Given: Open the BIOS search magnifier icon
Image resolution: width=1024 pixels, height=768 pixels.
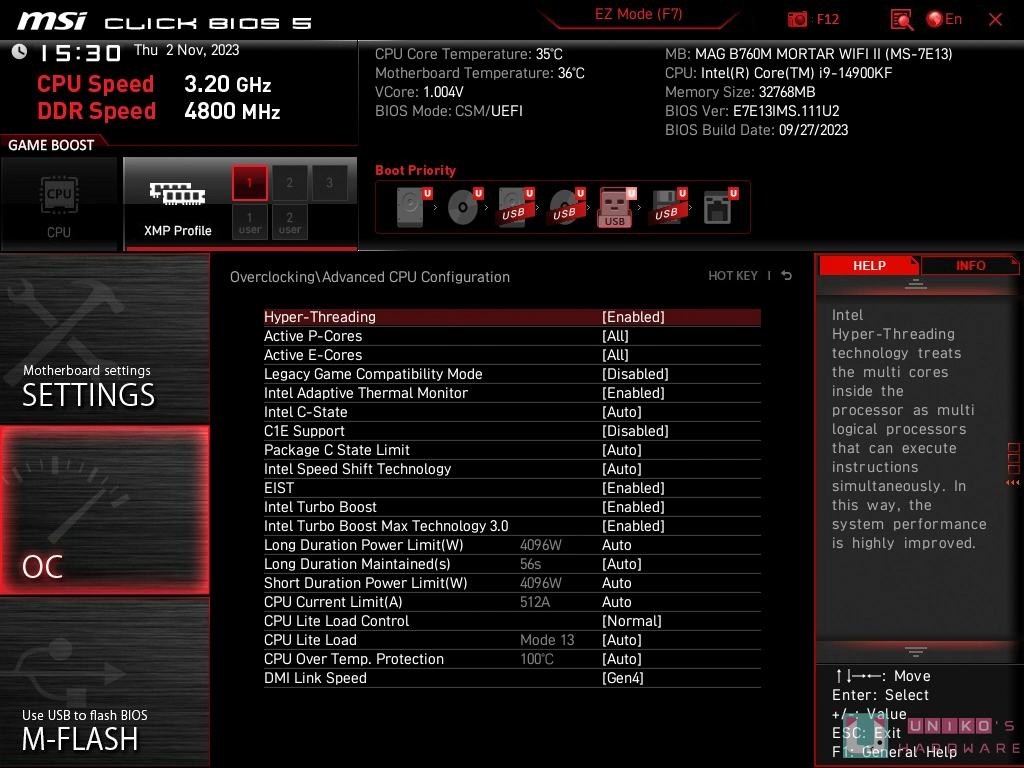Looking at the screenshot, I should coord(901,19).
